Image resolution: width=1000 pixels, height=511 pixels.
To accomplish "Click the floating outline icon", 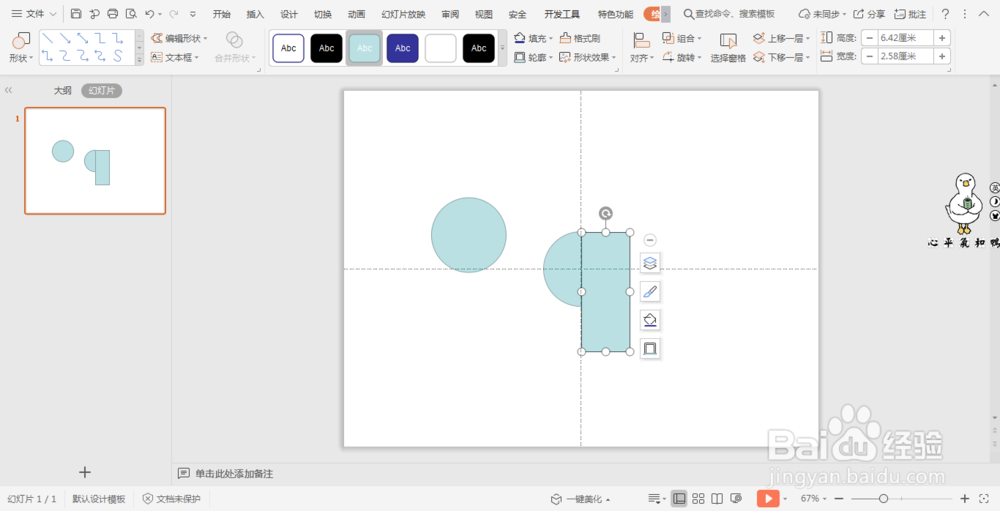I will pyautogui.click(x=650, y=348).
